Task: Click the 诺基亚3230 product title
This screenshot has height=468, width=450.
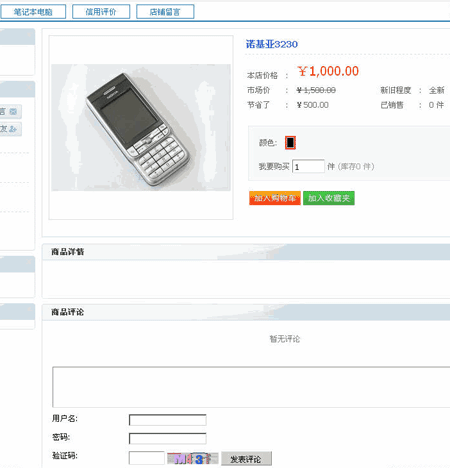Action: tap(272, 44)
